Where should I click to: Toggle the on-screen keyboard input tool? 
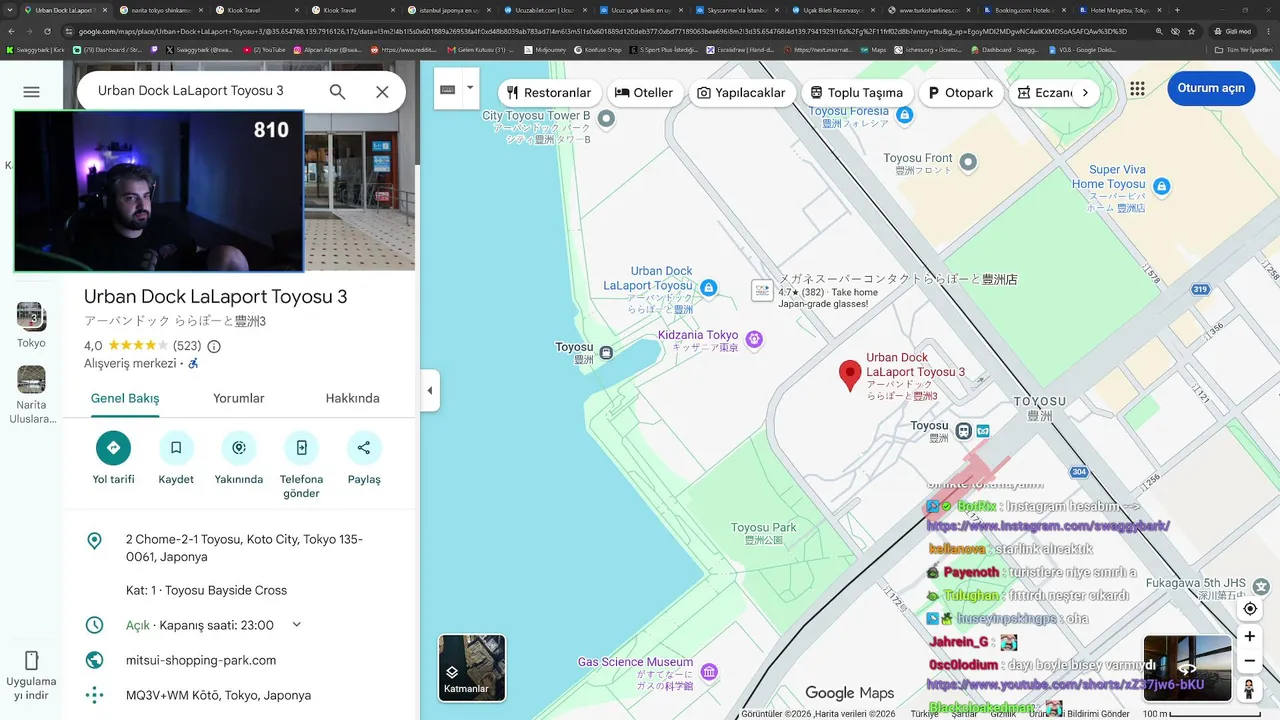(448, 90)
